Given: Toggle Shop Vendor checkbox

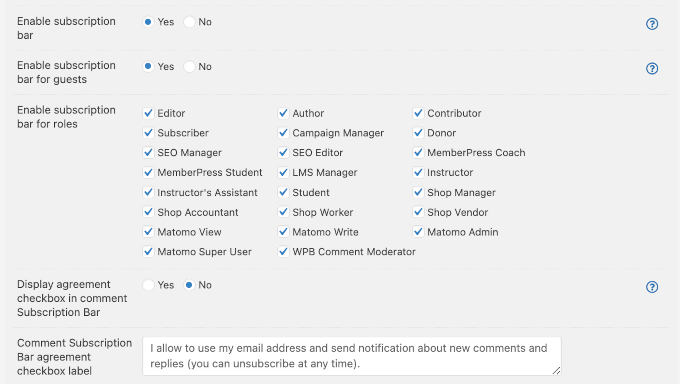Looking at the screenshot, I should 418,212.
